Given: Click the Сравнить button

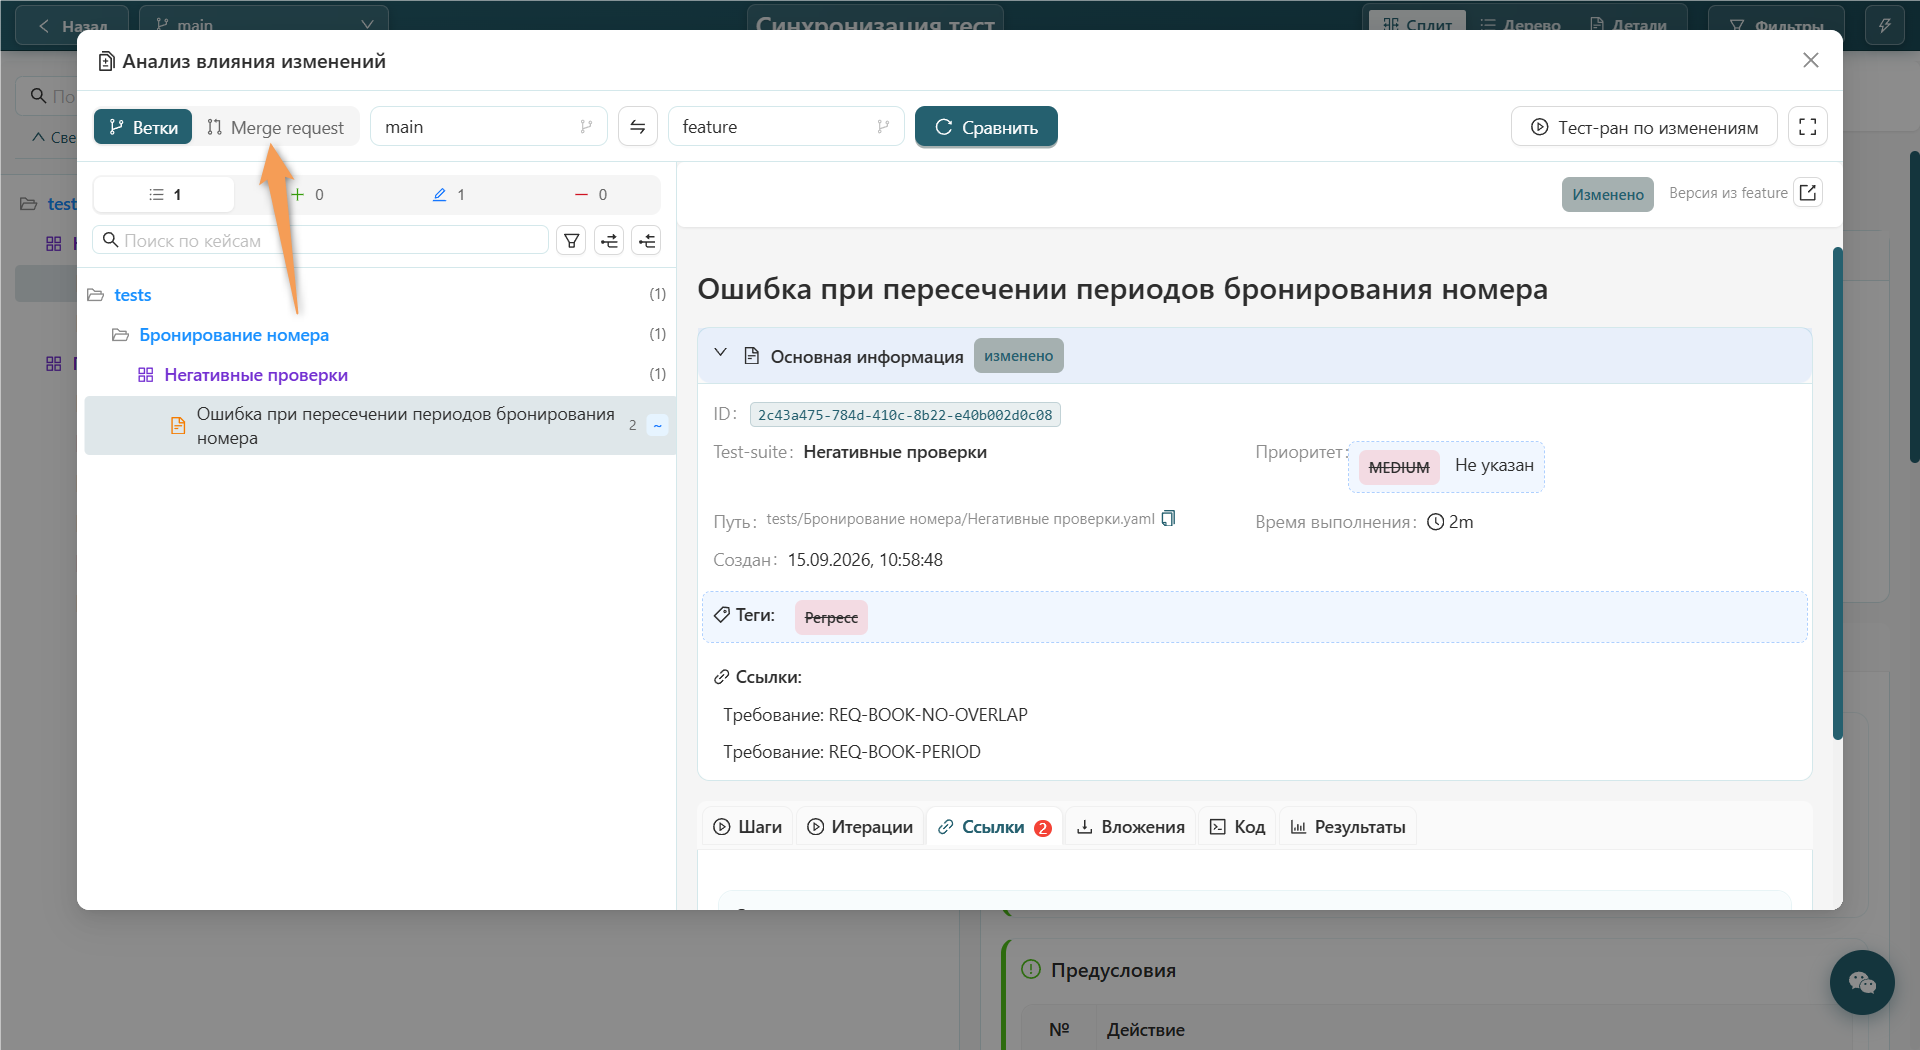Looking at the screenshot, I should pos(986,127).
